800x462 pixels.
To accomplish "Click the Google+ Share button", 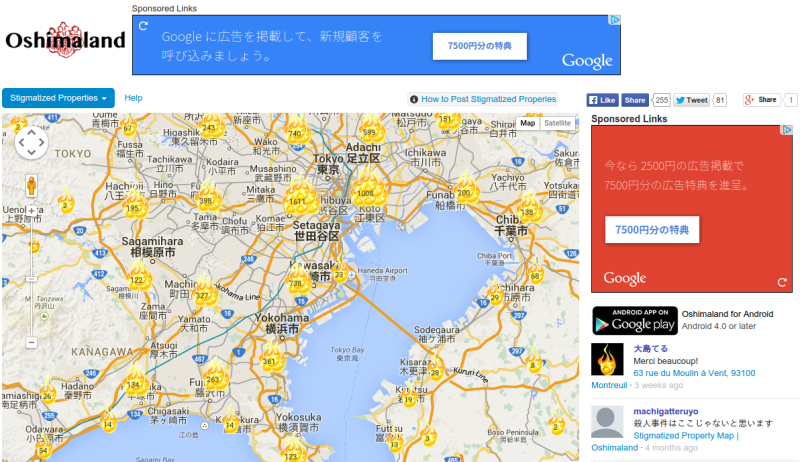I will click(761, 100).
